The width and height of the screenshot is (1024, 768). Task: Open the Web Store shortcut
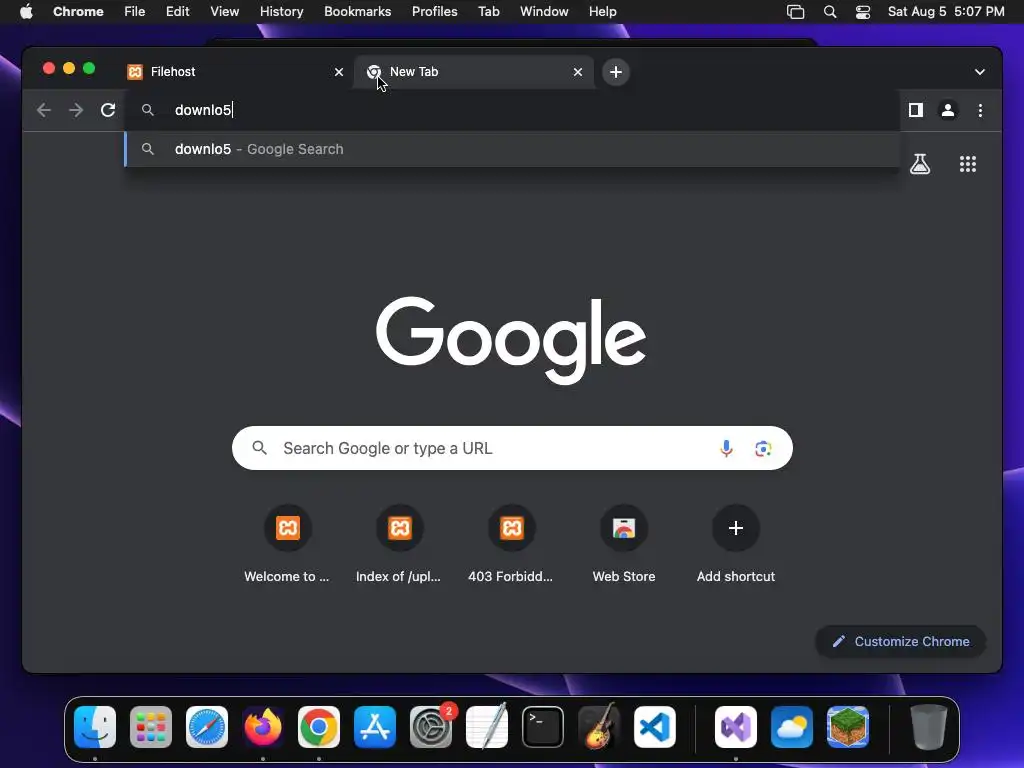624,544
